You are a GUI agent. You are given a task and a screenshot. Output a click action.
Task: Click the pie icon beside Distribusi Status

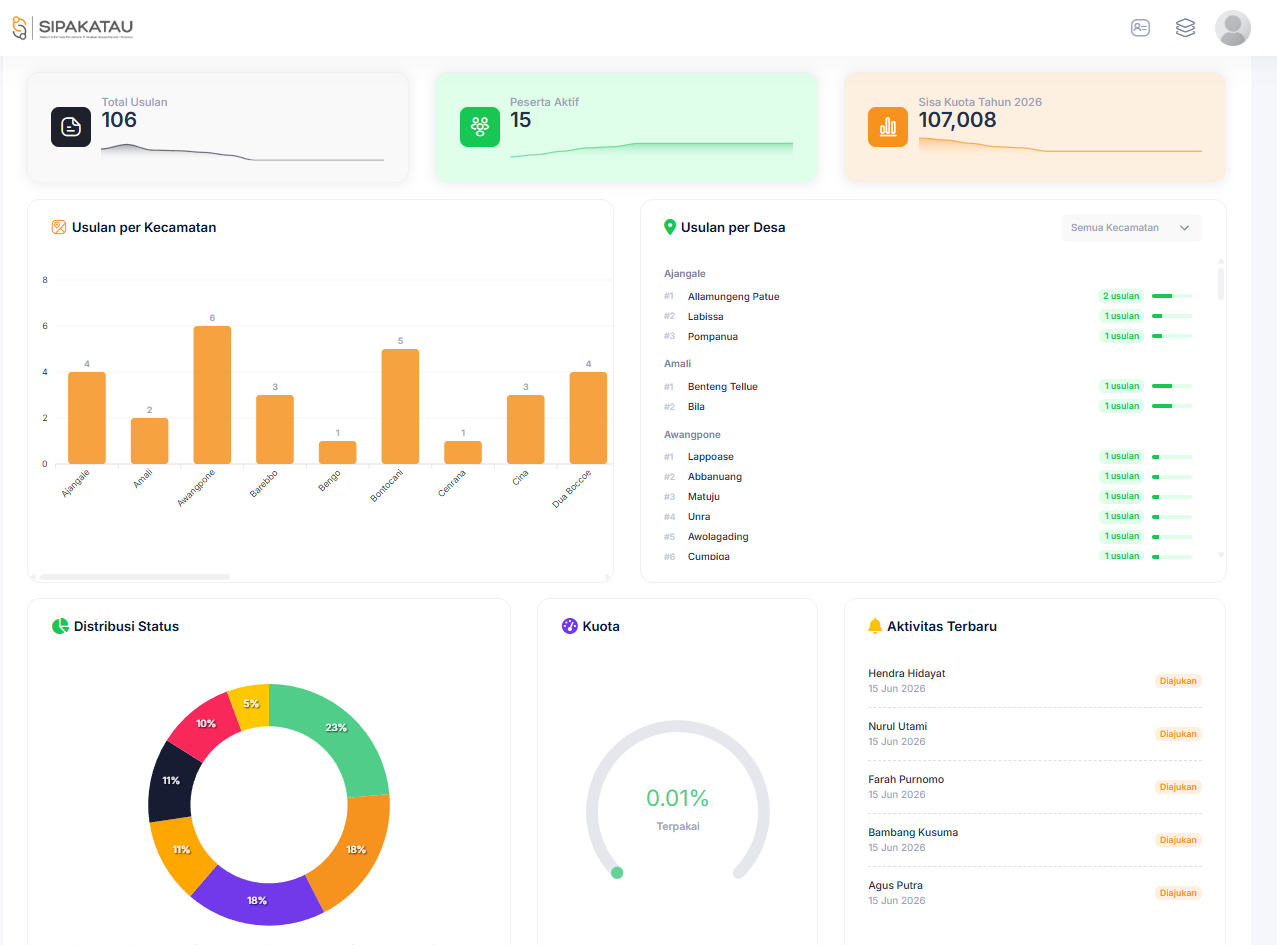pyautogui.click(x=60, y=626)
